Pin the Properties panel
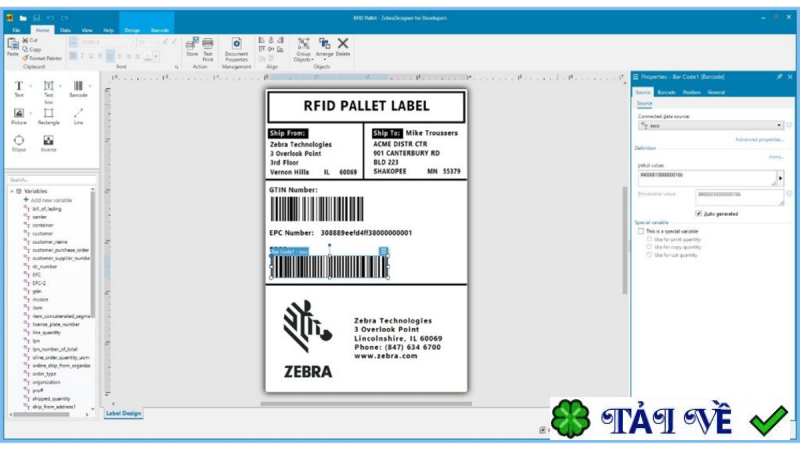800x450 pixels. pyautogui.click(x=779, y=77)
